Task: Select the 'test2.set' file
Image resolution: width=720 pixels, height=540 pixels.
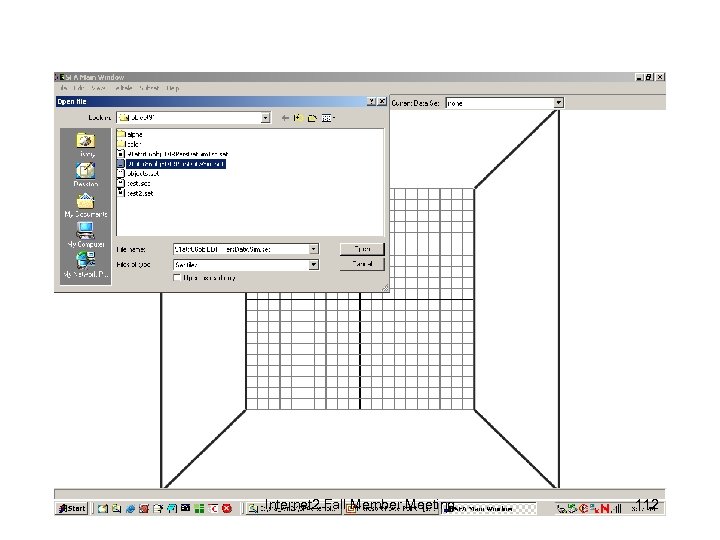Action: tap(135, 193)
